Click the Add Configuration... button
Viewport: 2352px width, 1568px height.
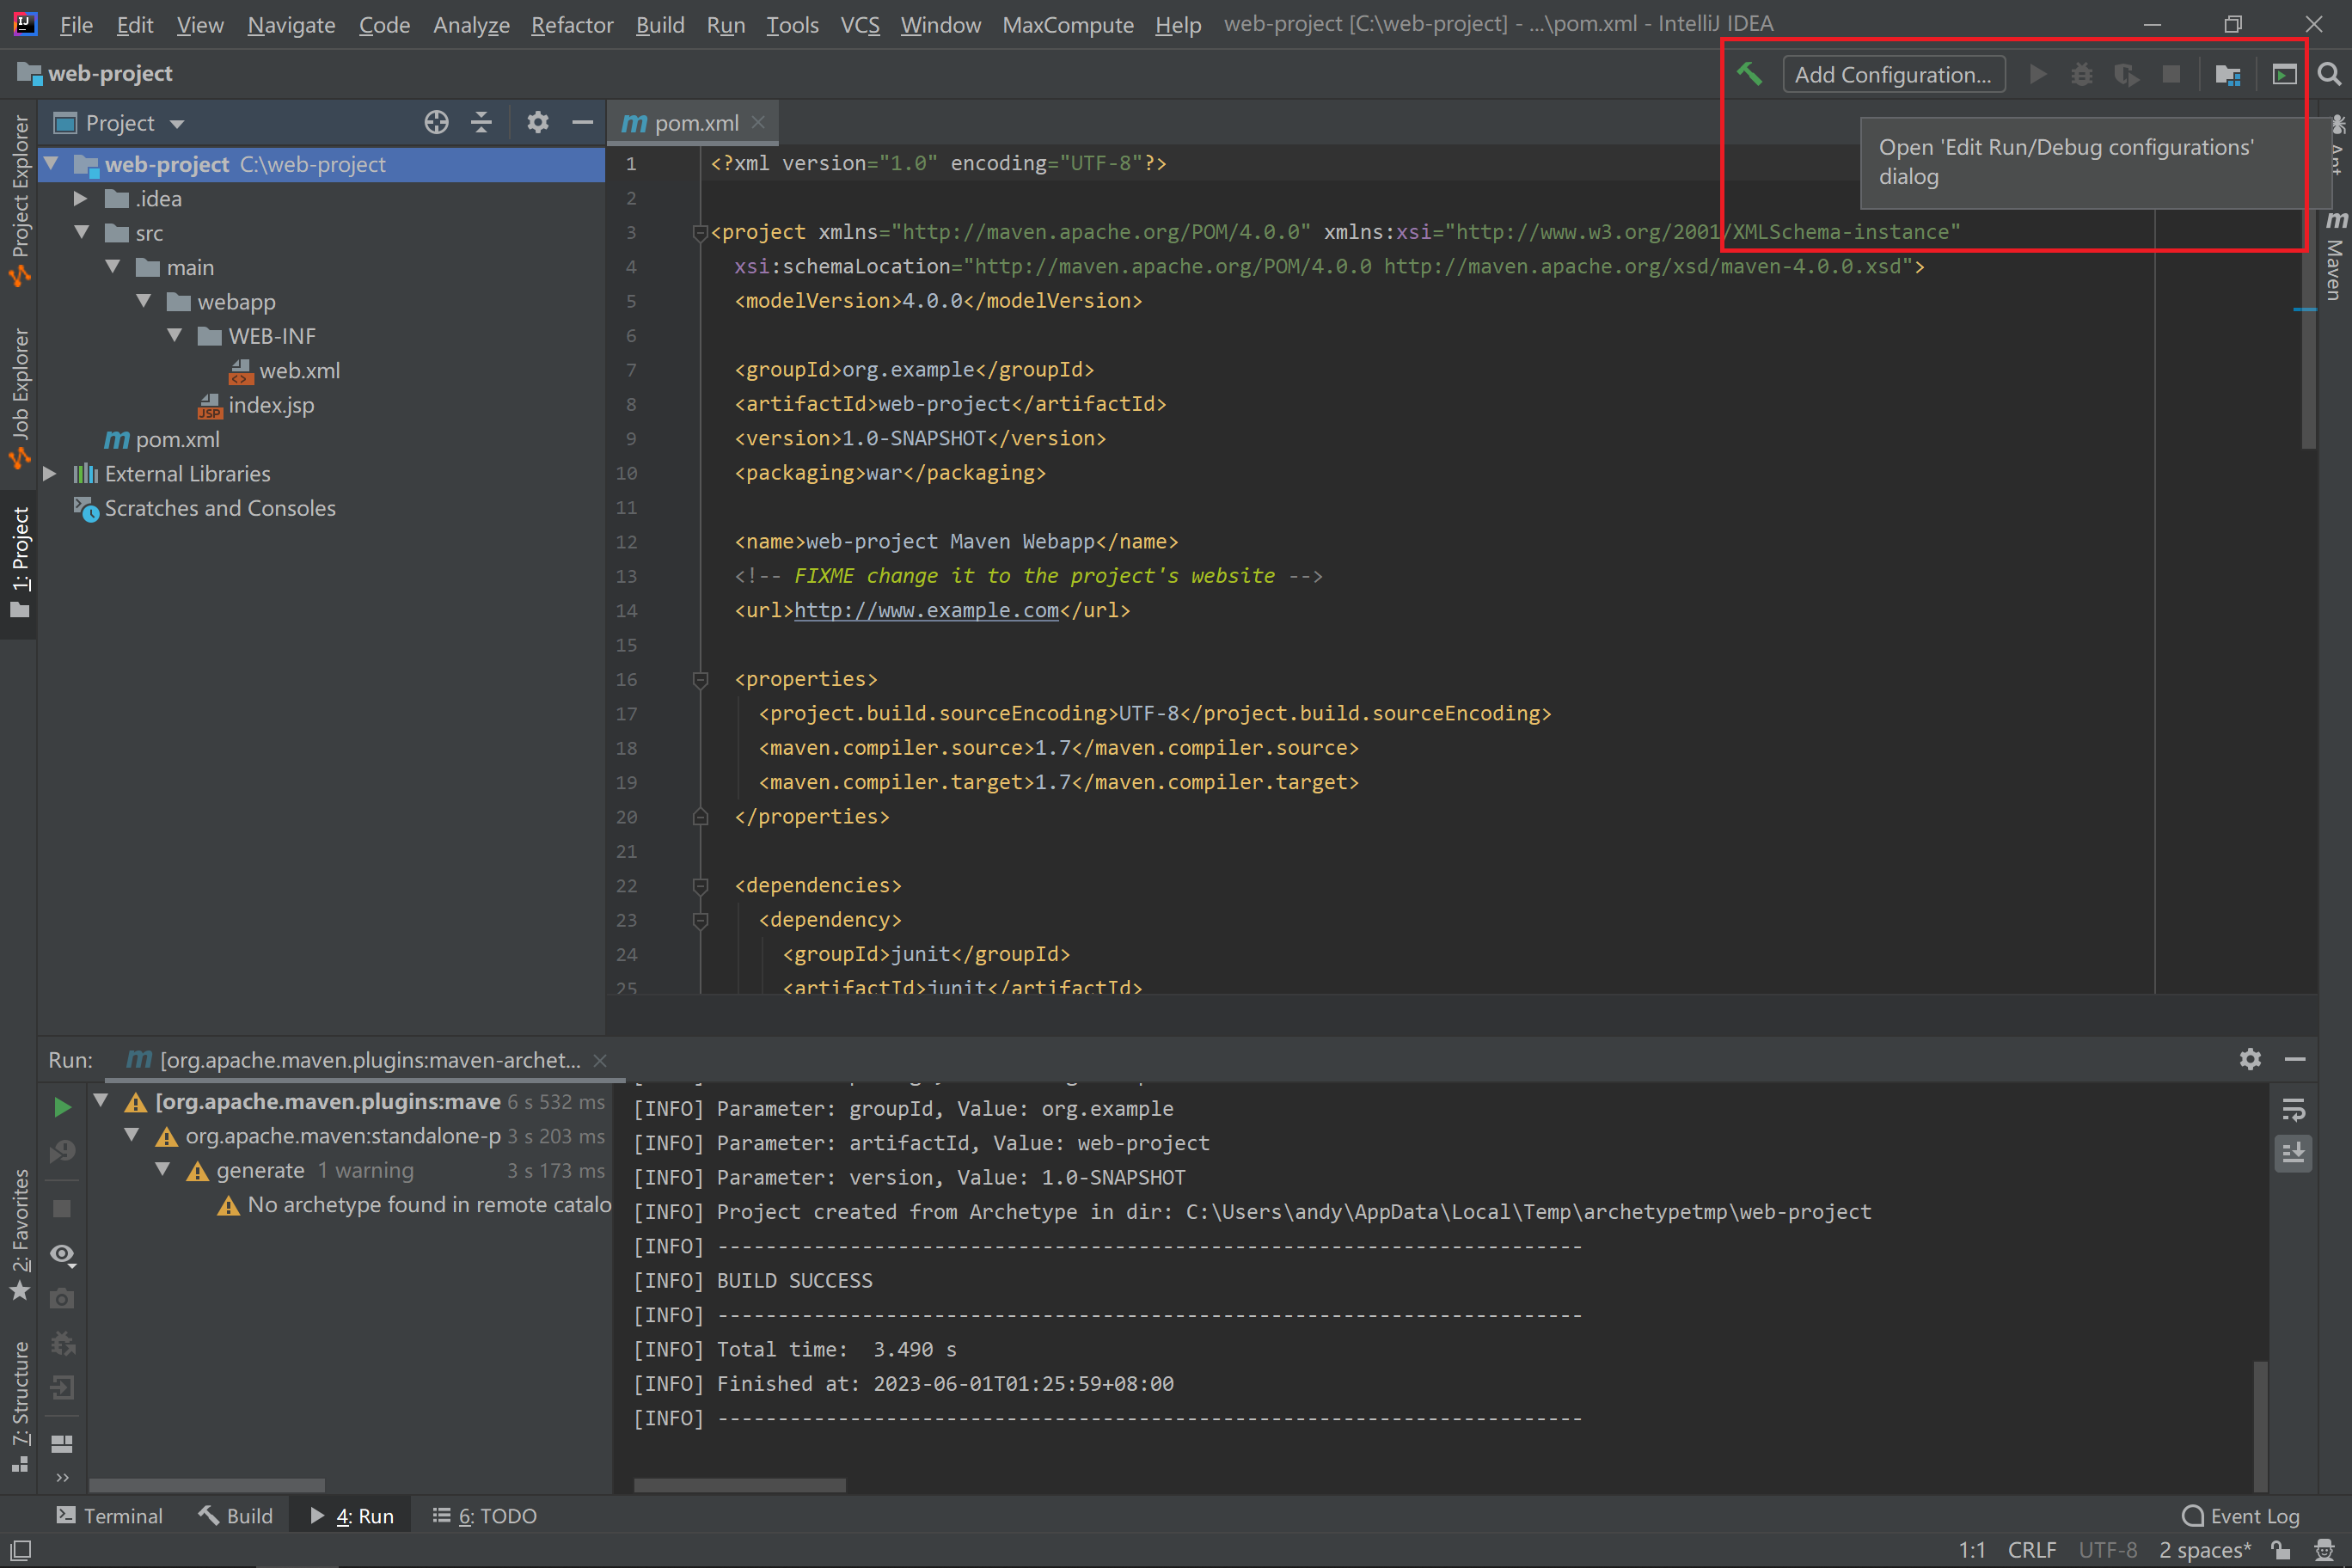[x=1893, y=75]
